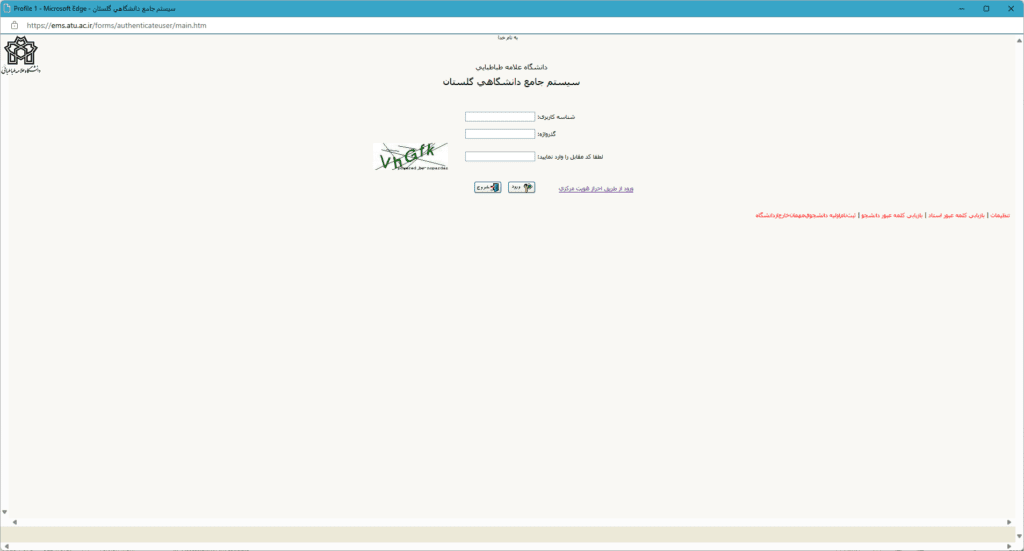
Task: Click the Allameh Tabataba'i University logo
Action: pyautogui.click(x=21, y=55)
